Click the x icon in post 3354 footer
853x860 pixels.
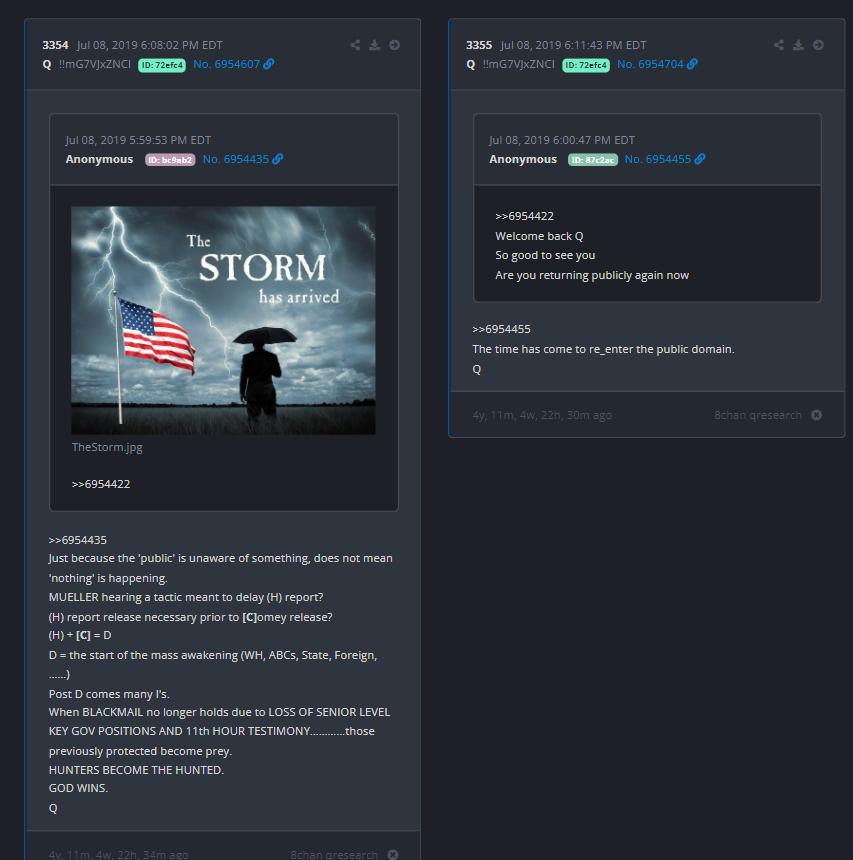click(x=393, y=855)
